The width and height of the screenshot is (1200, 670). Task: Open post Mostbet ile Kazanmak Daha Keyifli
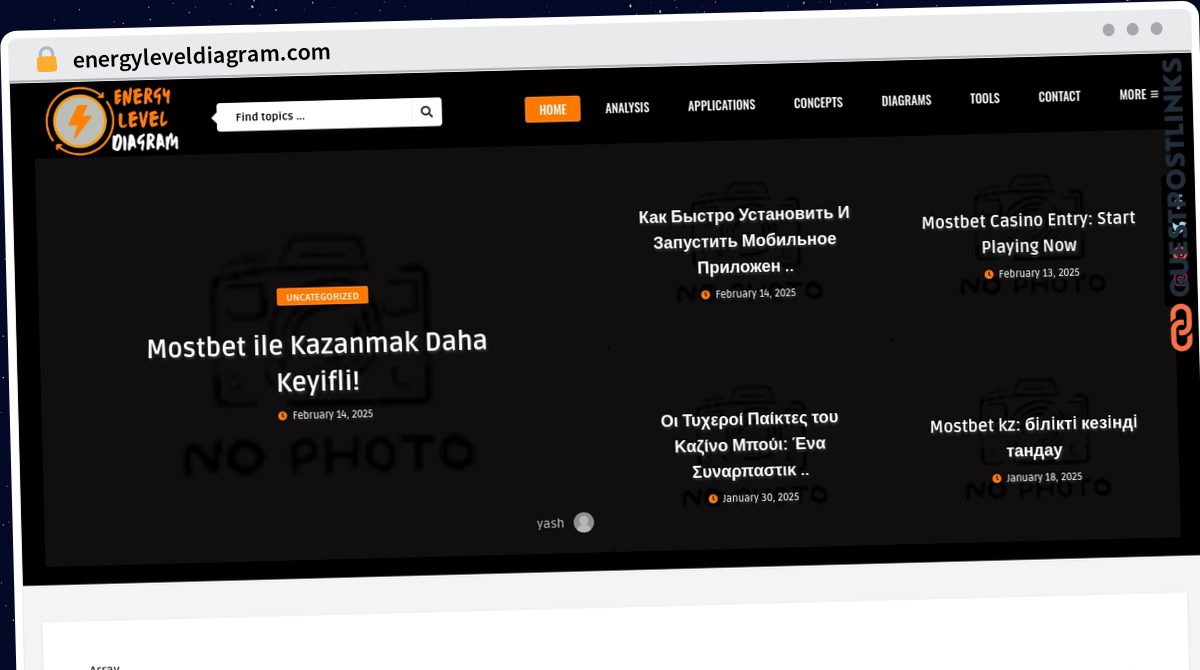click(317, 361)
